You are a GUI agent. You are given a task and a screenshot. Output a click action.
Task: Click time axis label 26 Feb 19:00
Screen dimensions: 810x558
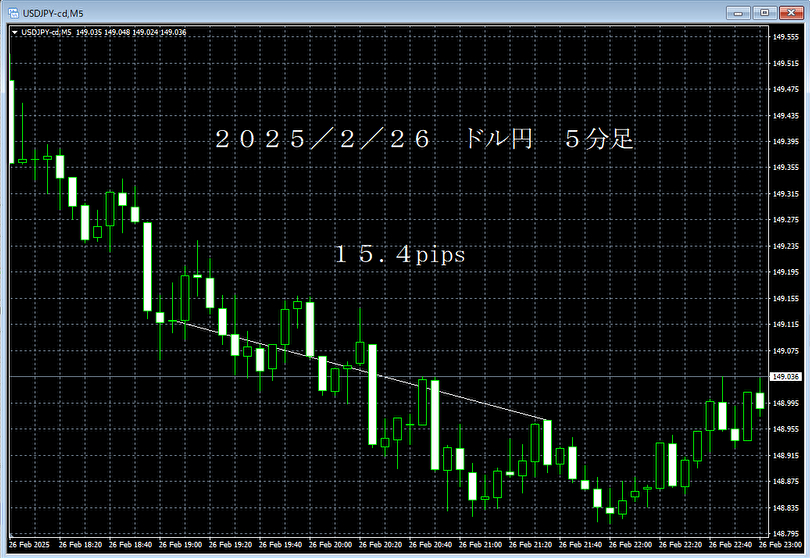tap(180, 545)
